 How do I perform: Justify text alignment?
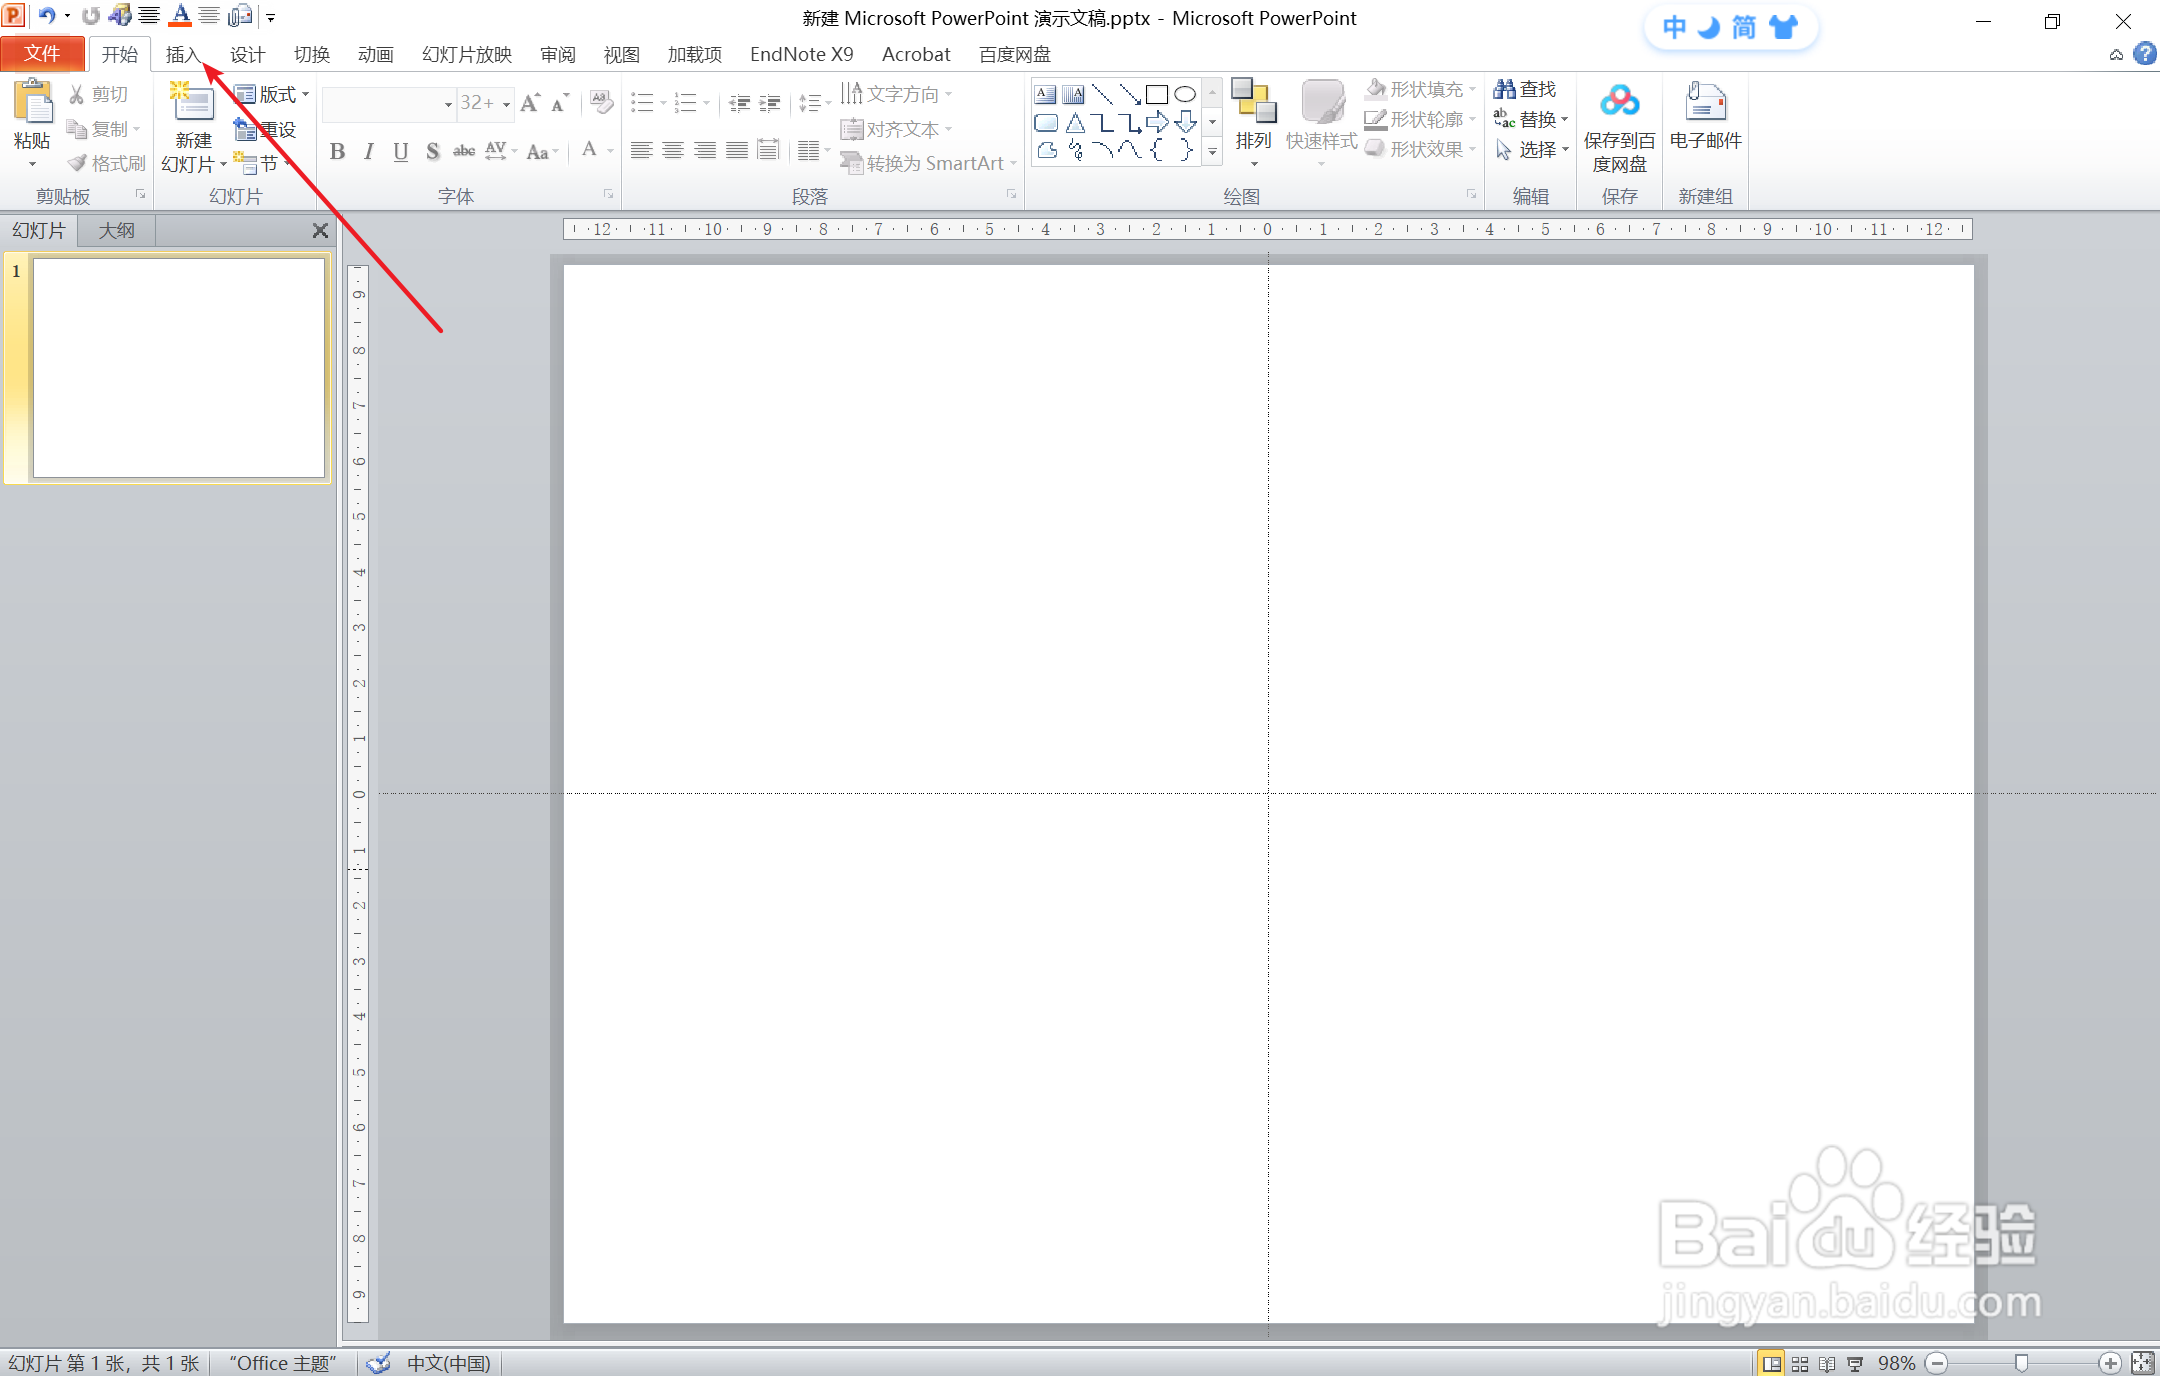pyautogui.click(x=737, y=150)
